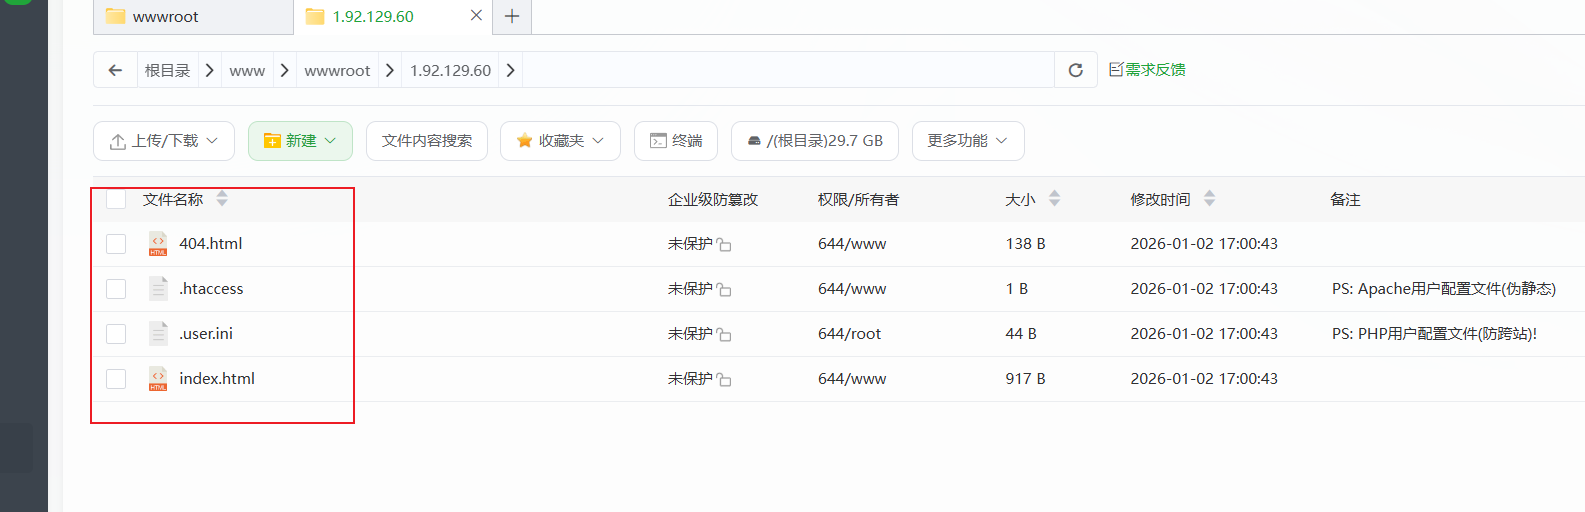The height and width of the screenshot is (512, 1585).
Task: Open the 需求反馈 feedback link
Action: coord(1147,70)
